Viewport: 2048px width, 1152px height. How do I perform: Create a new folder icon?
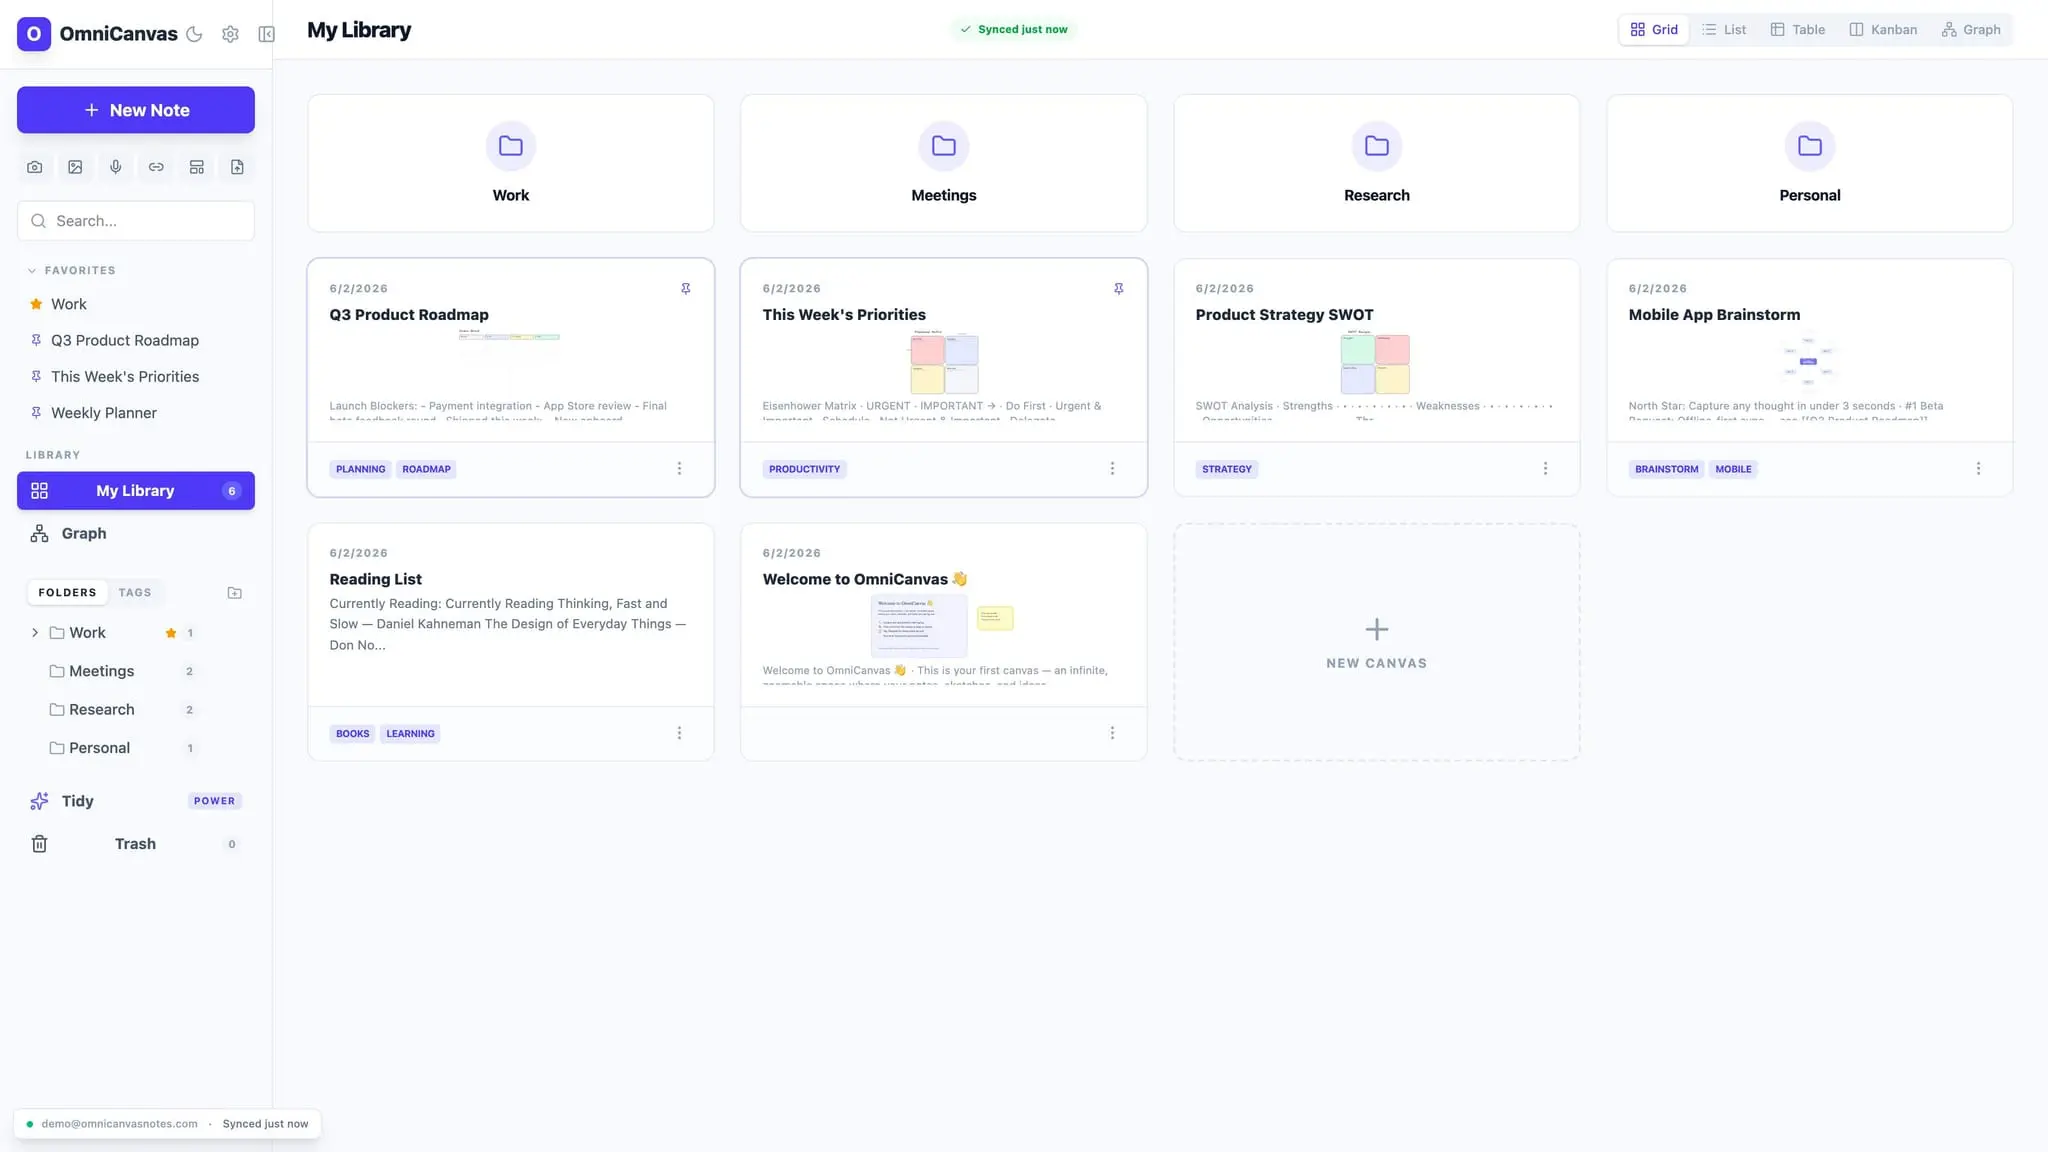click(235, 593)
